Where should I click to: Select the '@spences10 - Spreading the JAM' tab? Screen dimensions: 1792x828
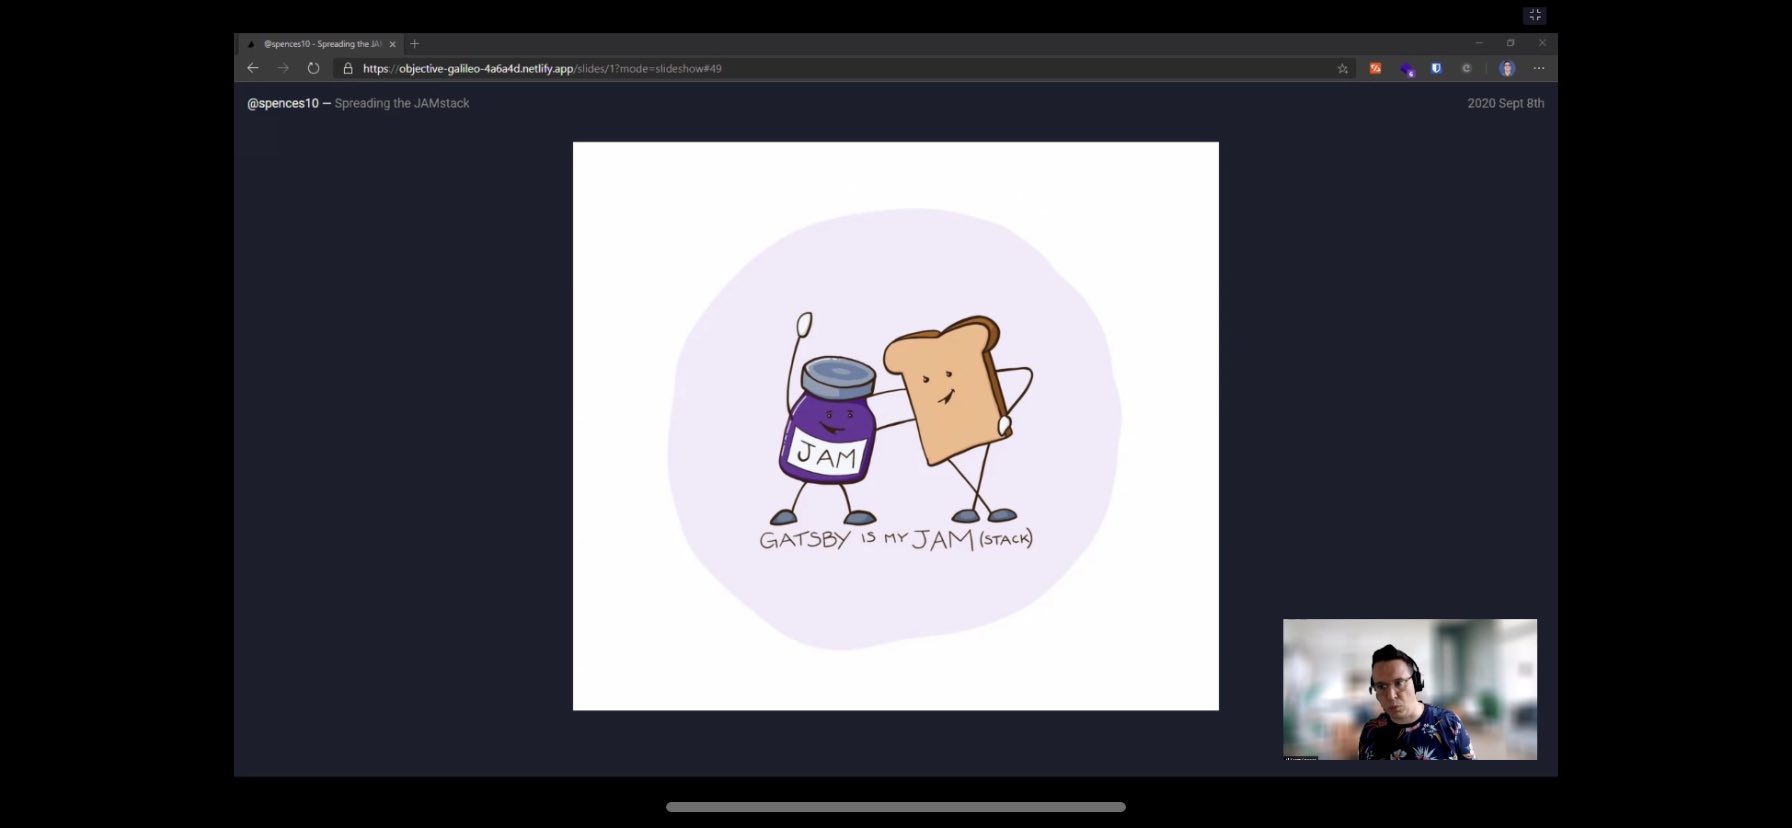pyautogui.click(x=320, y=44)
